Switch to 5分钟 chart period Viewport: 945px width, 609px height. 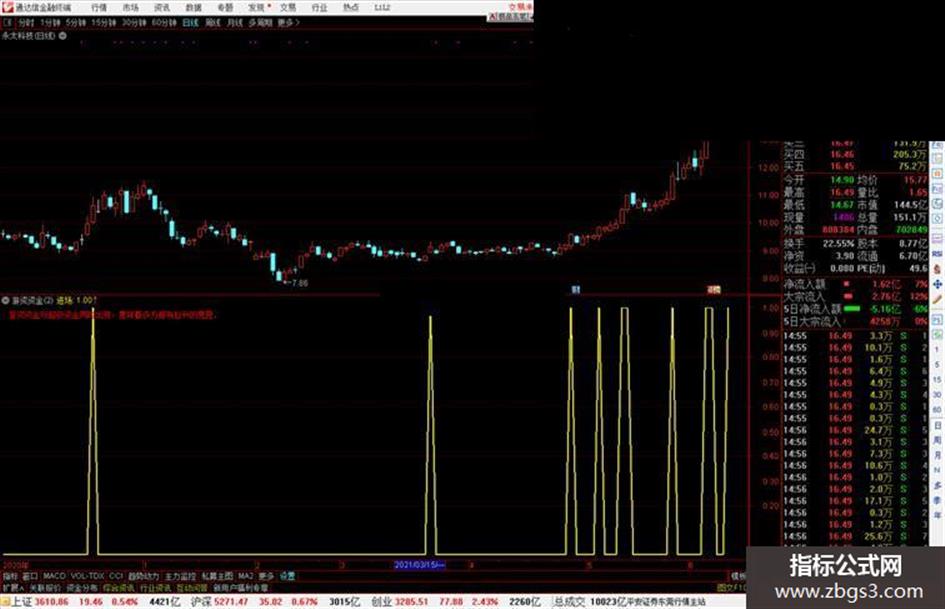point(76,22)
